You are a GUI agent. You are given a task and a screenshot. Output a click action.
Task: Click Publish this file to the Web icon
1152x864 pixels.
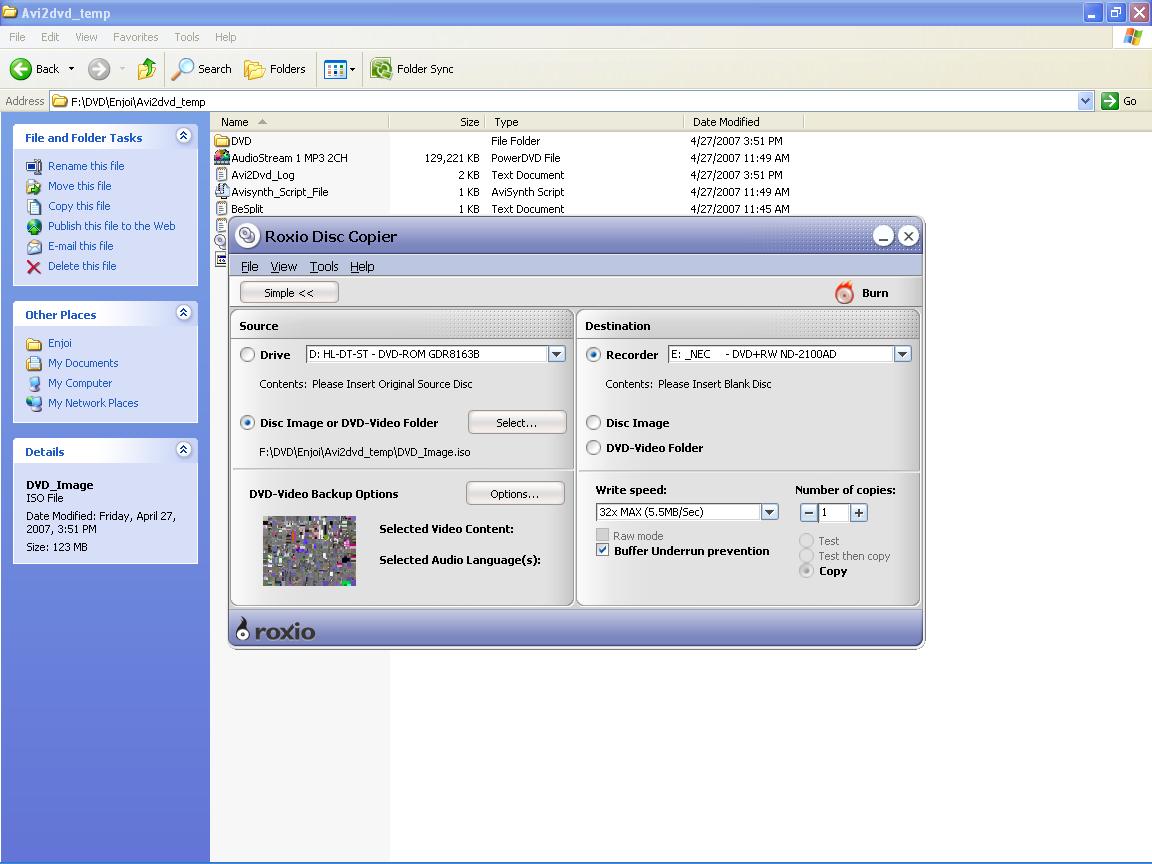point(34,226)
